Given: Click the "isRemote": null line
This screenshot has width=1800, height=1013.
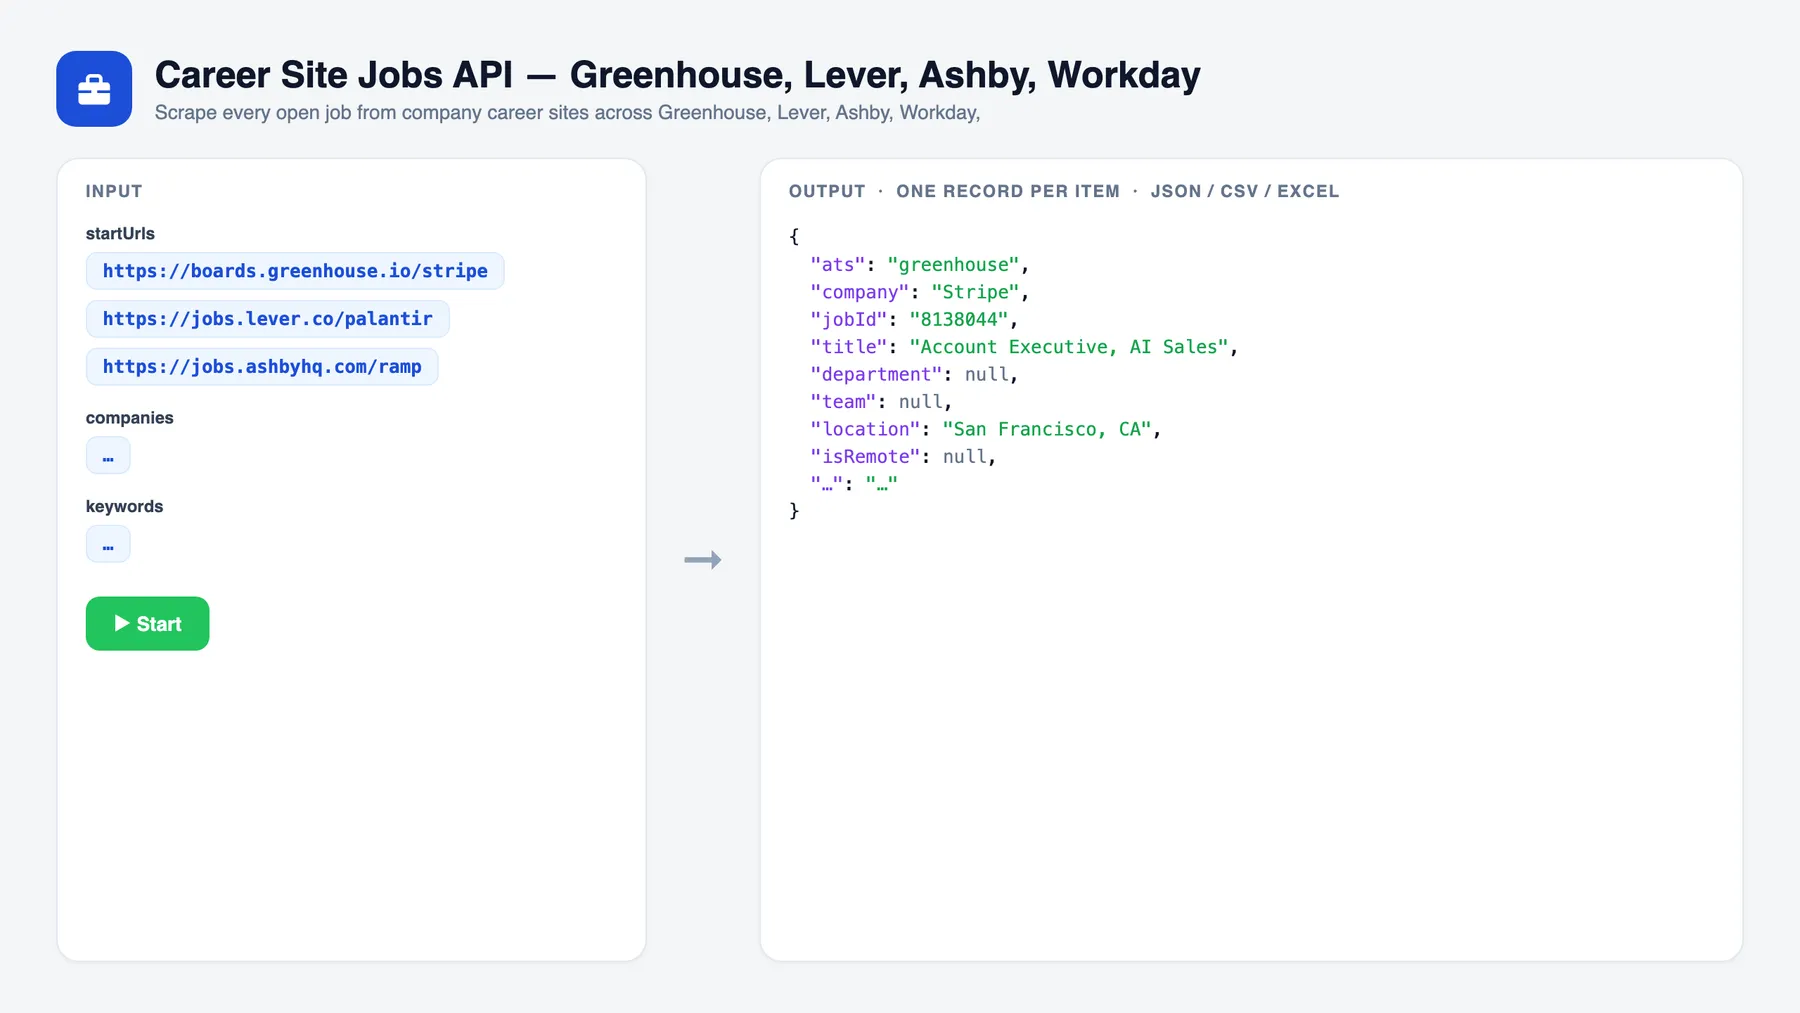Looking at the screenshot, I should coord(903,457).
